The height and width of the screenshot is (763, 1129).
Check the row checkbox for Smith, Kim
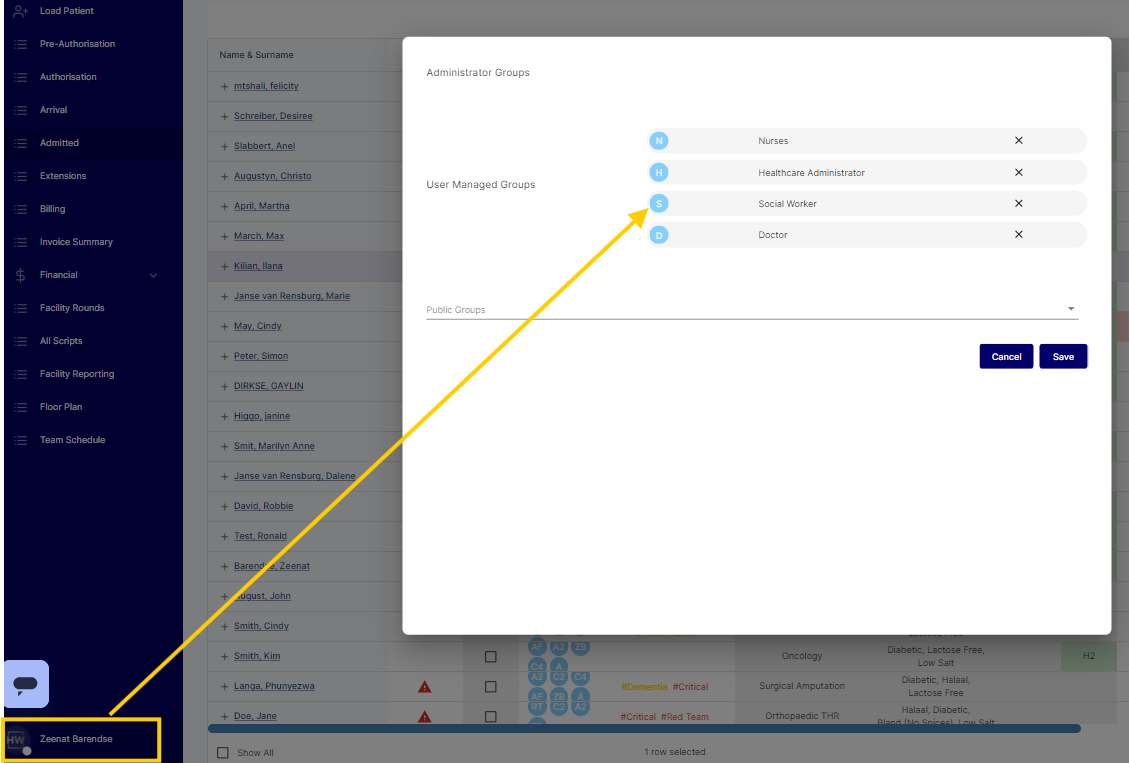(490, 657)
